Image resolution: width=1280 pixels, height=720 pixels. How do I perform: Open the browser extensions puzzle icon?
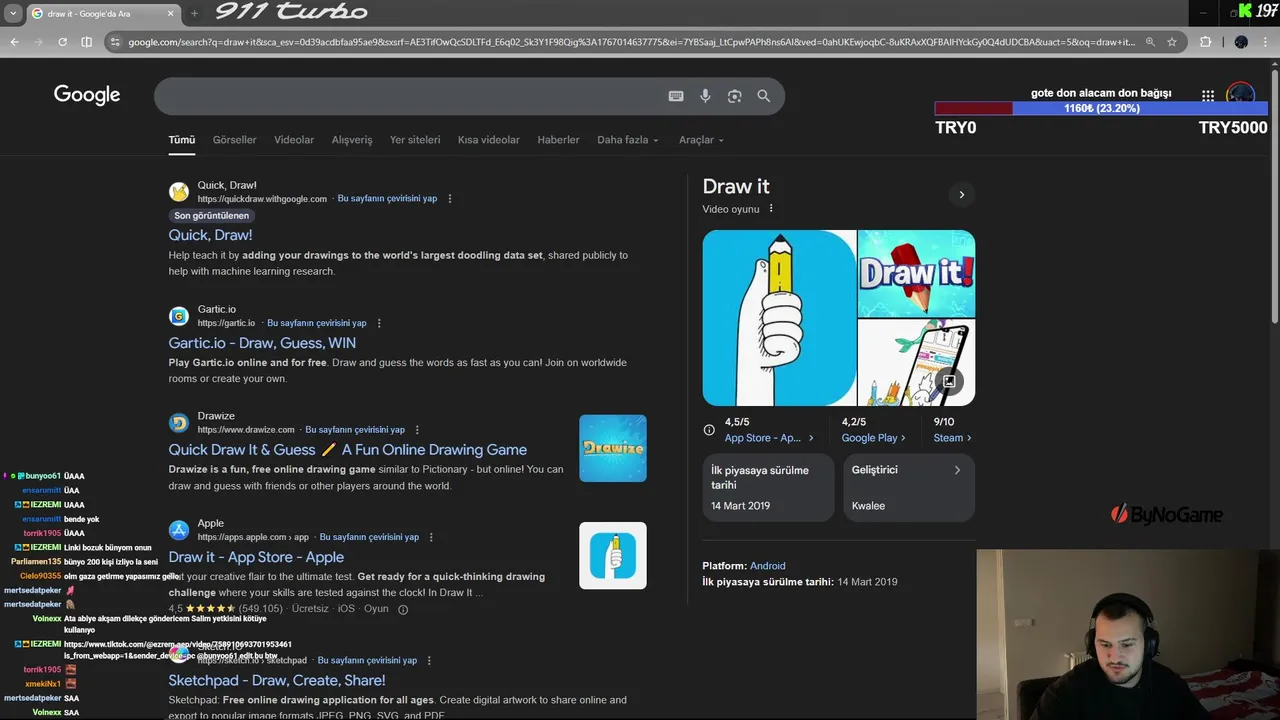pos(1205,42)
